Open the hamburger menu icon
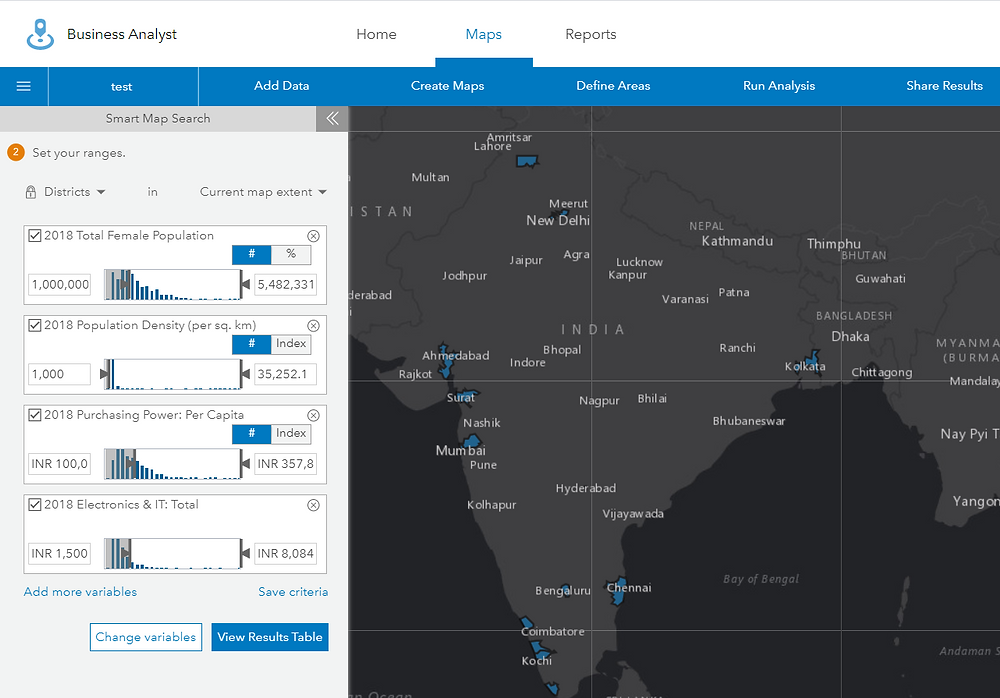Viewport: 1000px width, 698px height. point(24,86)
